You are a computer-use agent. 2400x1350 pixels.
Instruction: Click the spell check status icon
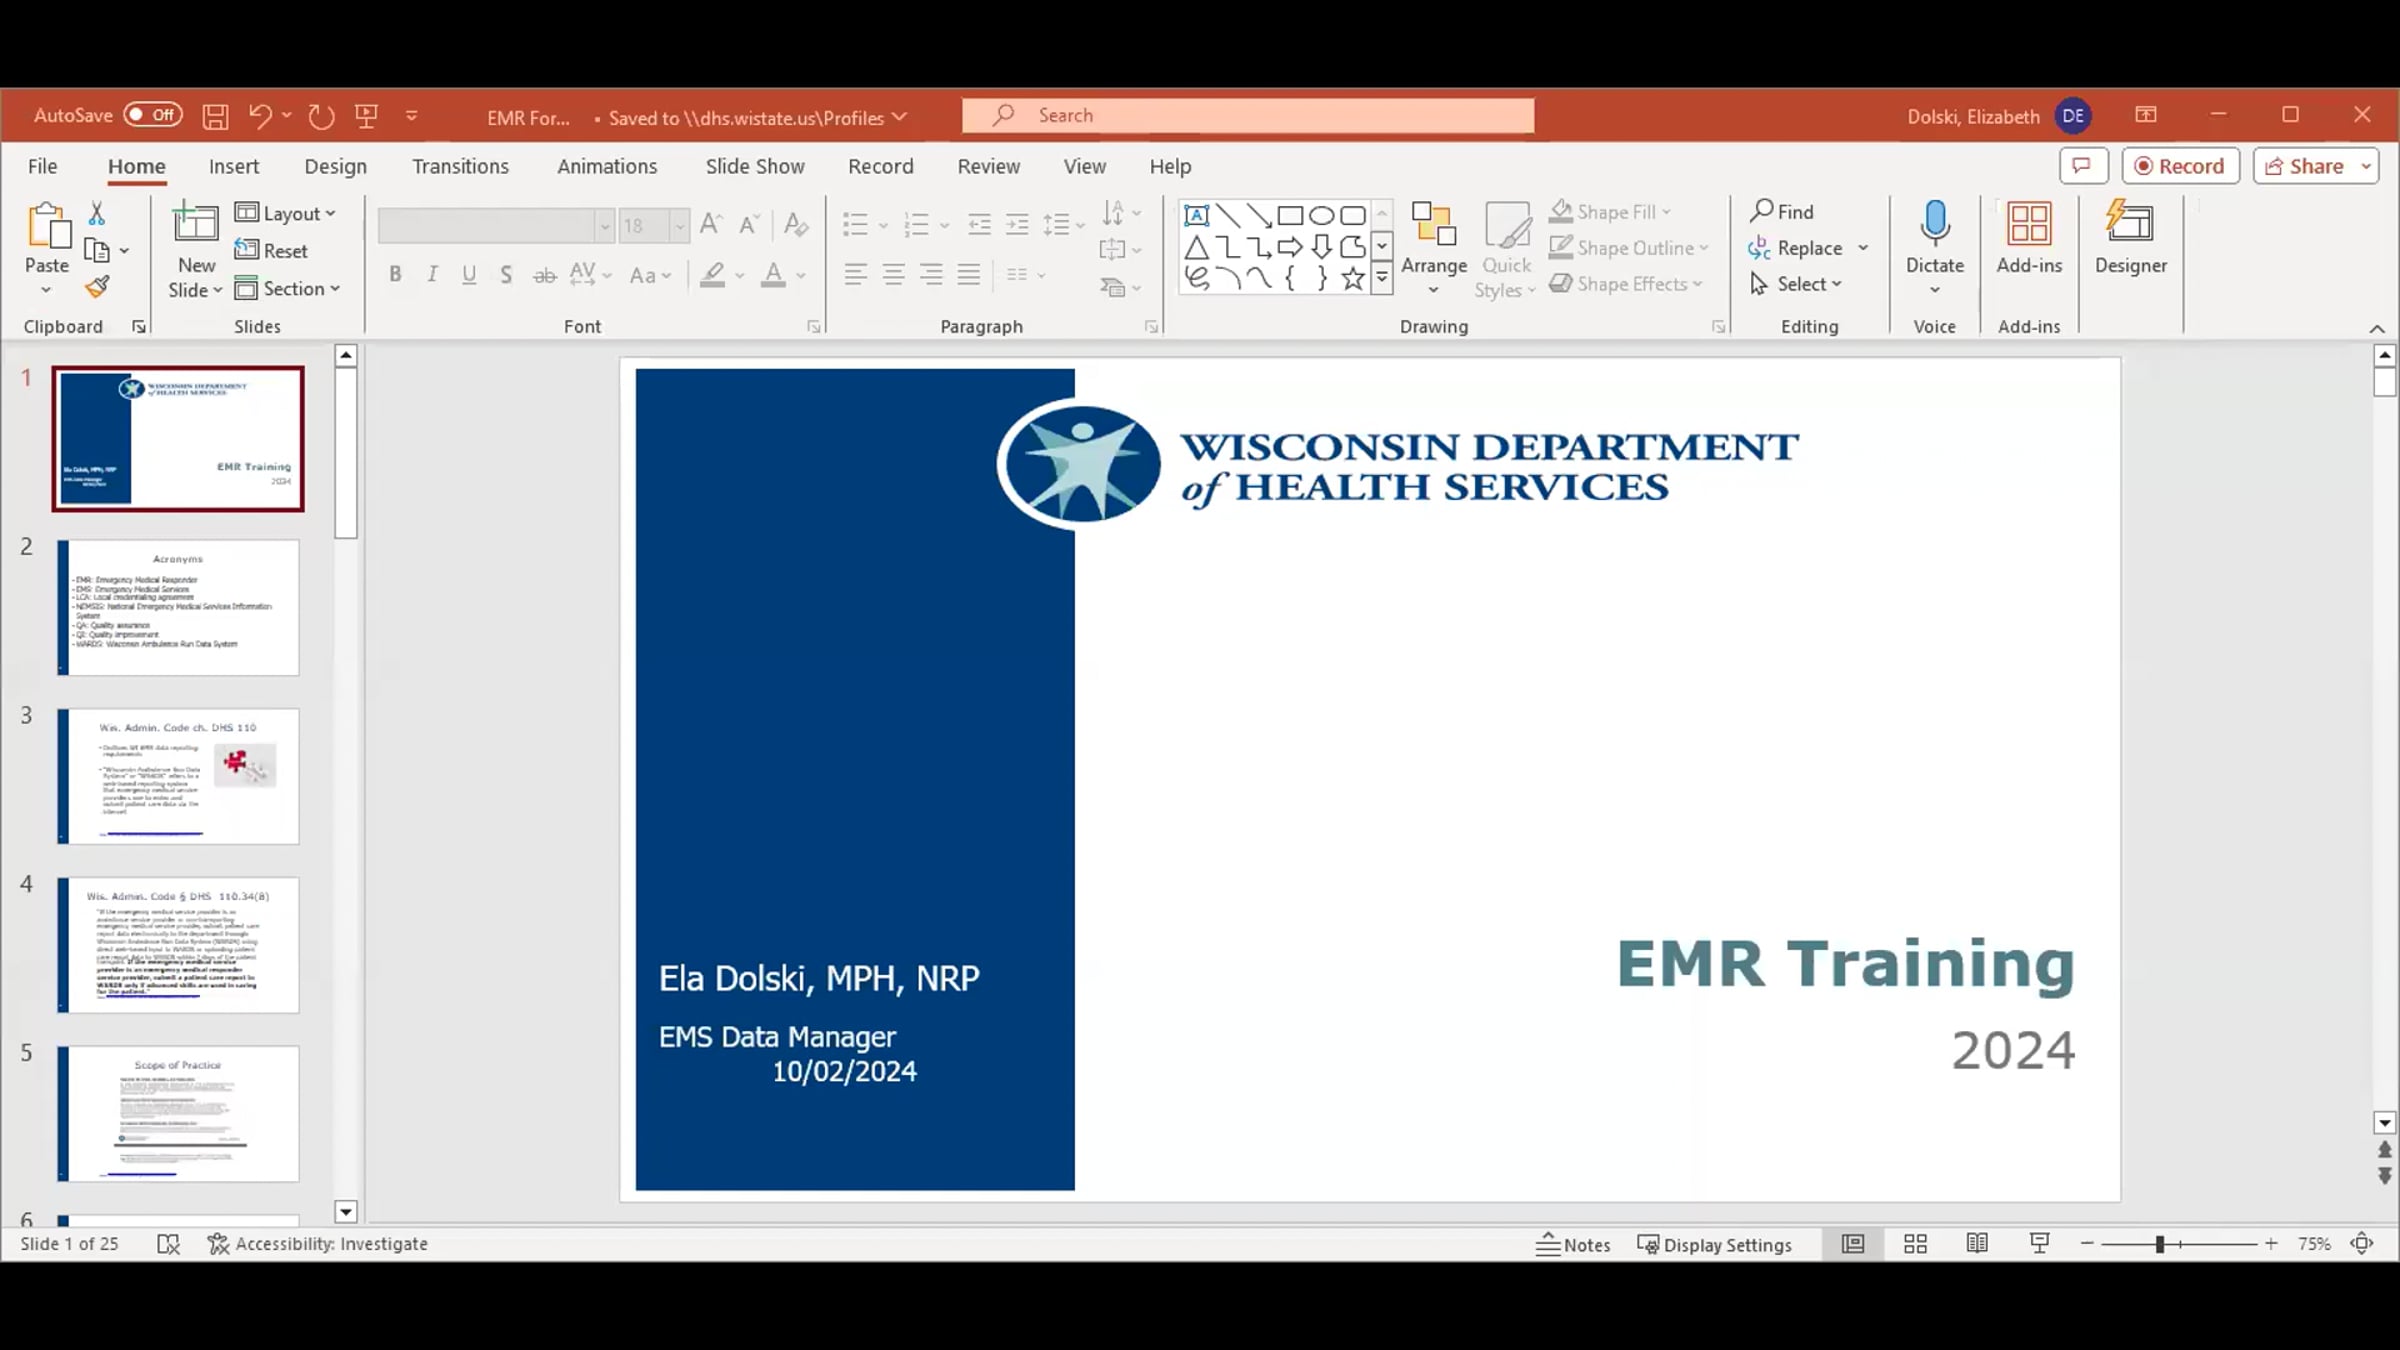point(168,1243)
